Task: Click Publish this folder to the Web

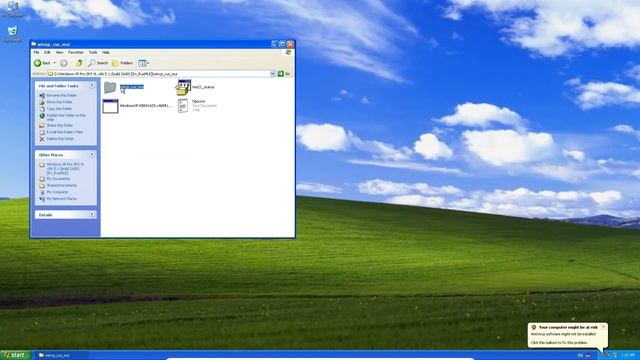Action: click(x=66, y=117)
